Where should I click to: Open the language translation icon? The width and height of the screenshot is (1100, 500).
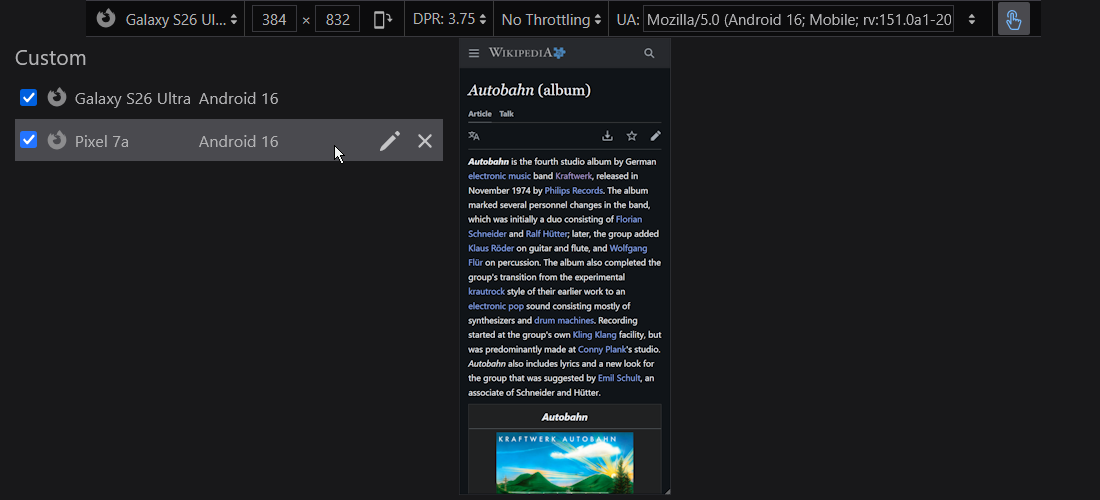pos(474,136)
